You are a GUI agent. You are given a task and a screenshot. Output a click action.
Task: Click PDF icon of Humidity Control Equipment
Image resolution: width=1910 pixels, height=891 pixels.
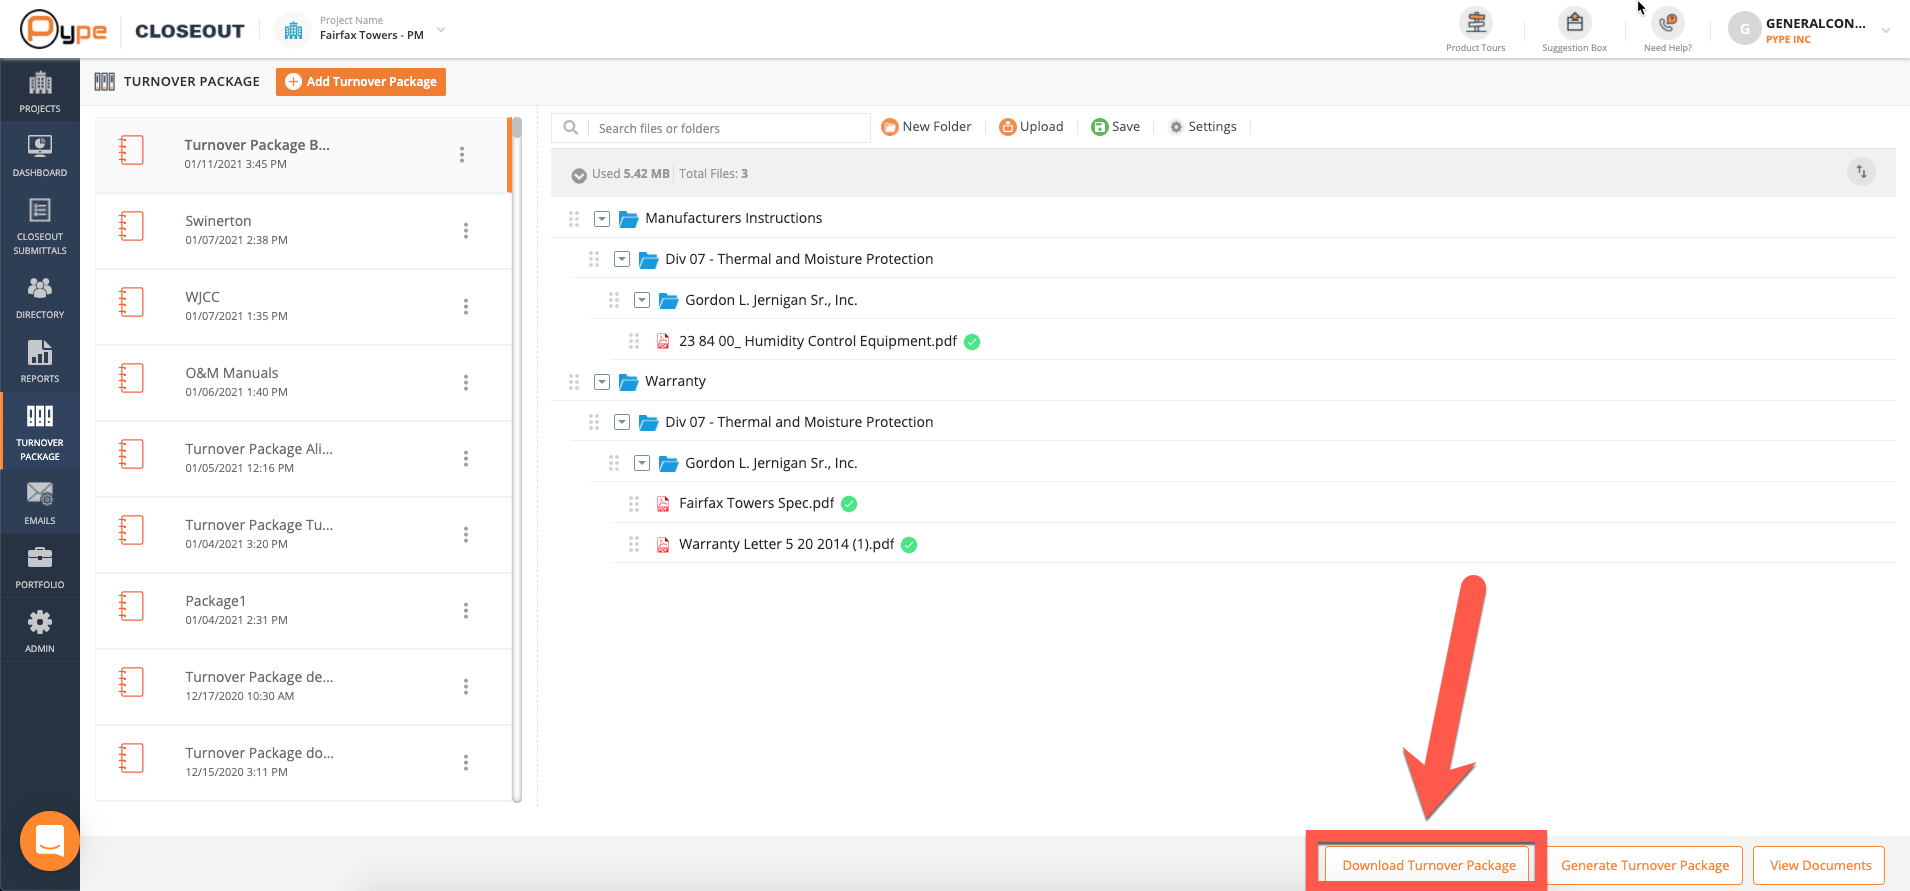[663, 341]
